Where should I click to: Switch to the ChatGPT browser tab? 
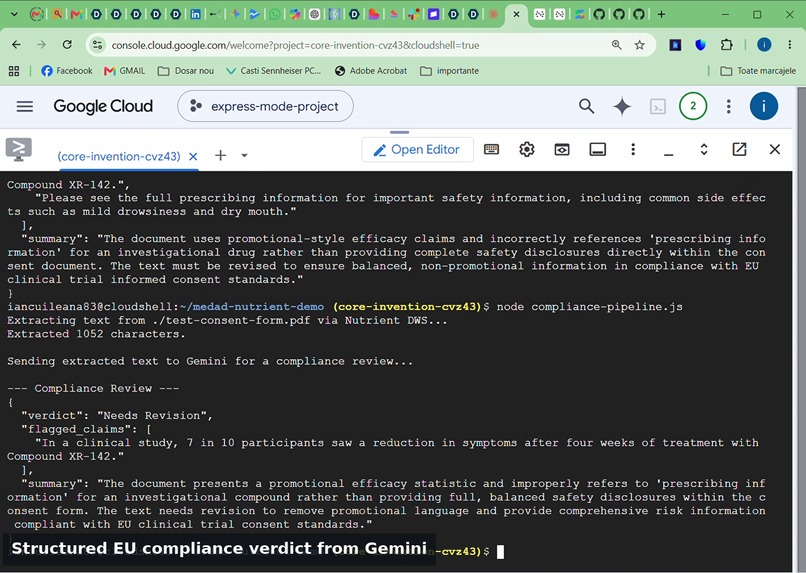315,14
